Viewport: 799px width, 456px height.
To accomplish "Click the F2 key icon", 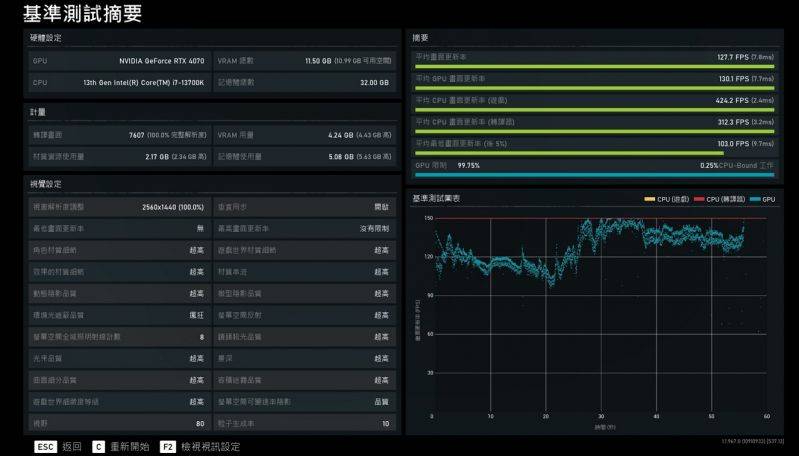I will [169, 446].
